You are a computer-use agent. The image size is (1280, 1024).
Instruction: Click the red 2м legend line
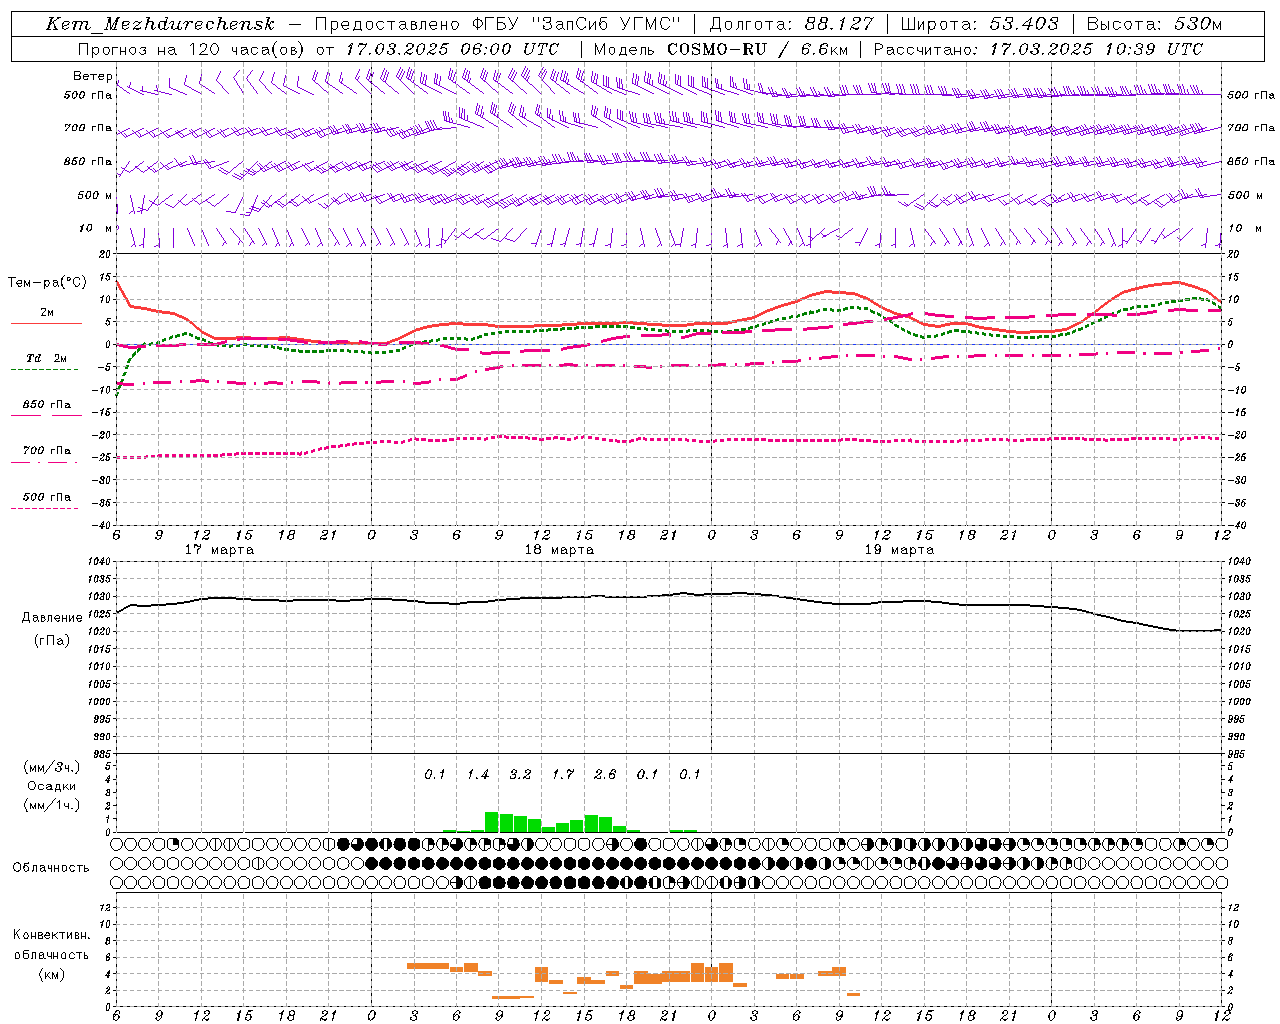(x=46, y=323)
